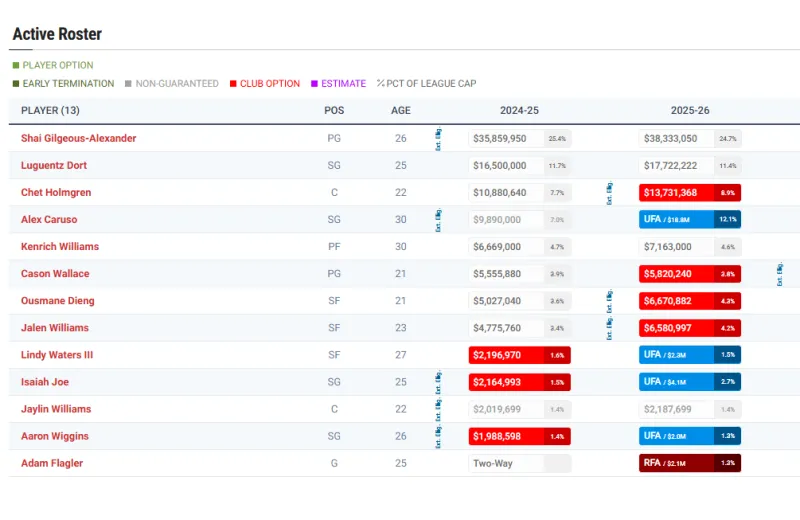Click Adam Flagler's Two-Way cell
The width and height of the screenshot is (800, 520).
click(519, 463)
